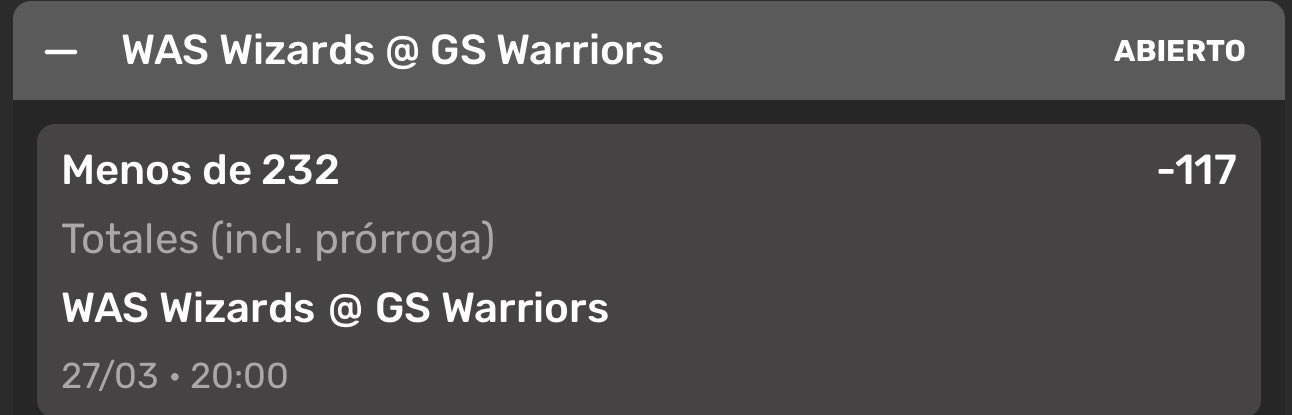Click the Menos de 232 selection
The width and height of the screenshot is (1292, 415).
tap(200, 172)
